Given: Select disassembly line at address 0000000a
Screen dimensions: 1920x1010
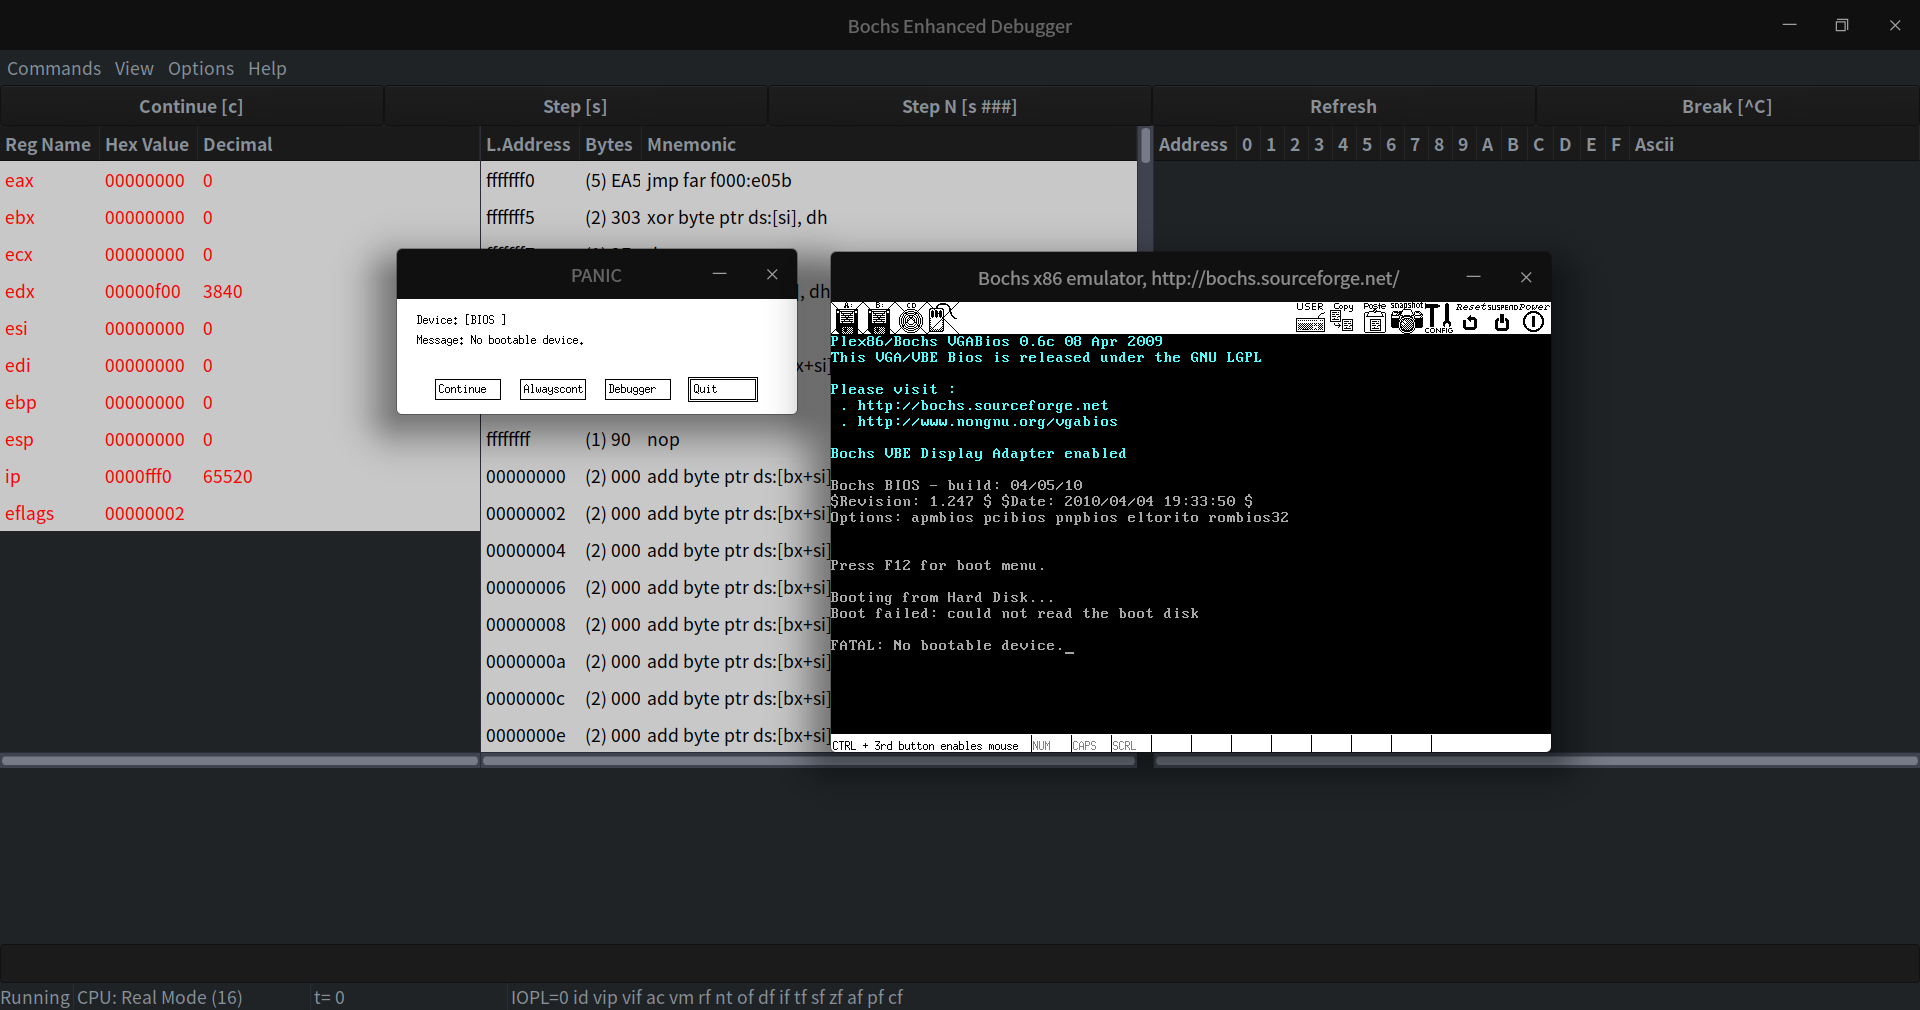Looking at the screenshot, I should (x=656, y=661).
